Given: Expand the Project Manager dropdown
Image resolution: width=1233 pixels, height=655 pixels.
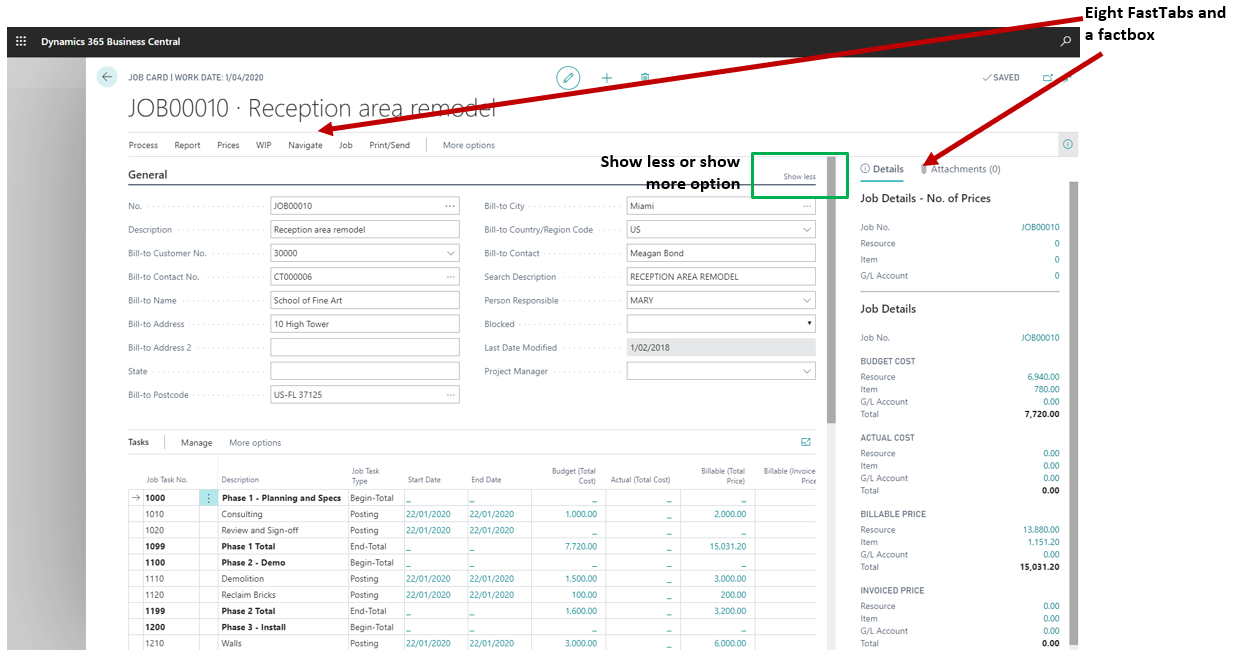Looking at the screenshot, I should click(806, 372).
